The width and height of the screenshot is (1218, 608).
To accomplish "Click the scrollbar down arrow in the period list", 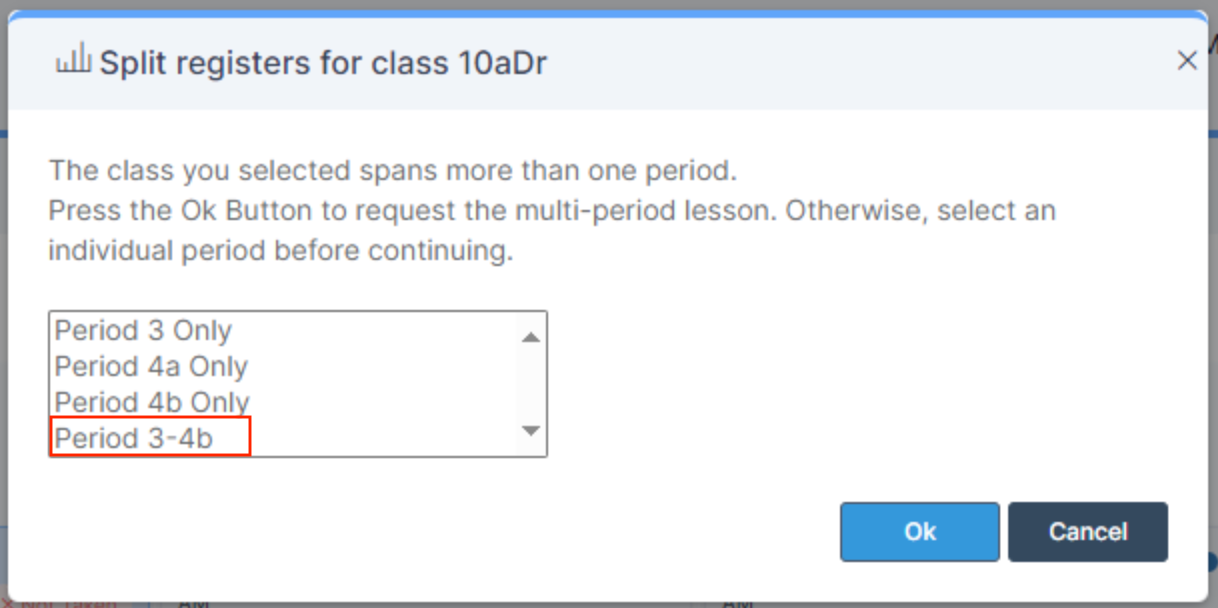I will 528,433.
